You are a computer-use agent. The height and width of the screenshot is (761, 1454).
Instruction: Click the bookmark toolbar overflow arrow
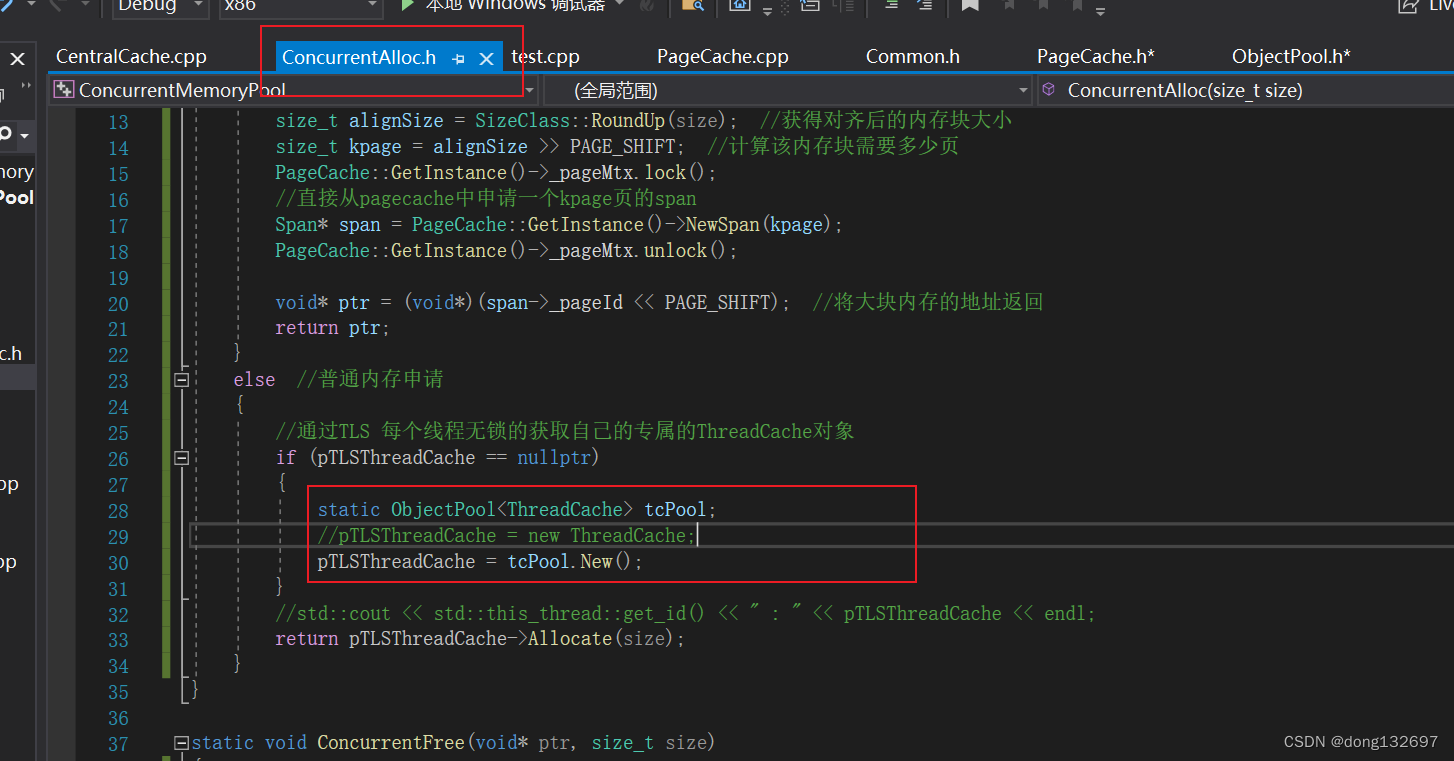click(1100, 10)
